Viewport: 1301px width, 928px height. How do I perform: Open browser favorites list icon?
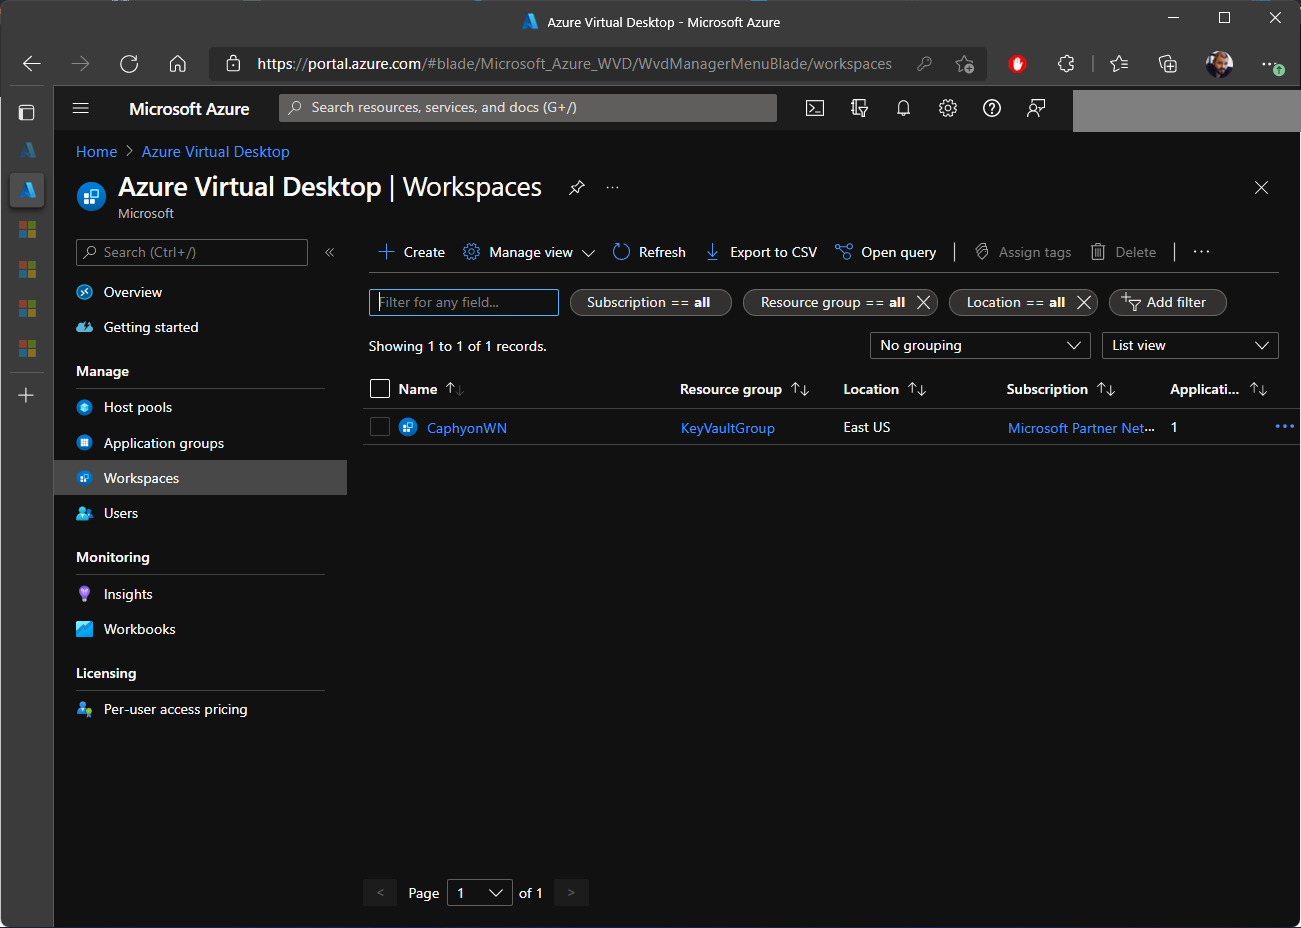tap(1119, 64)
